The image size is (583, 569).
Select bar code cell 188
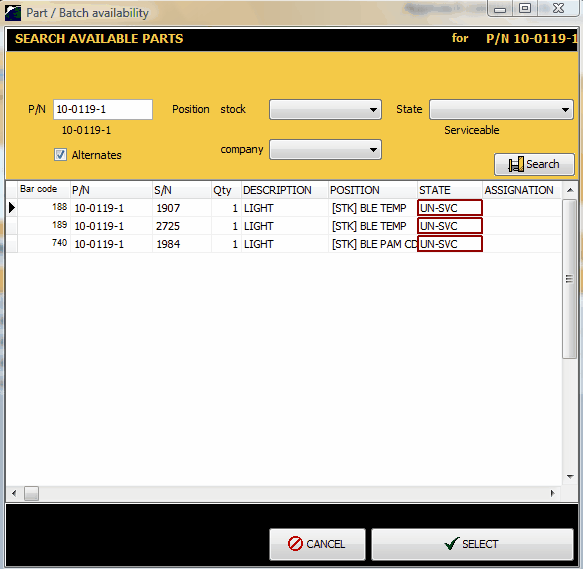tap(44, 208)
